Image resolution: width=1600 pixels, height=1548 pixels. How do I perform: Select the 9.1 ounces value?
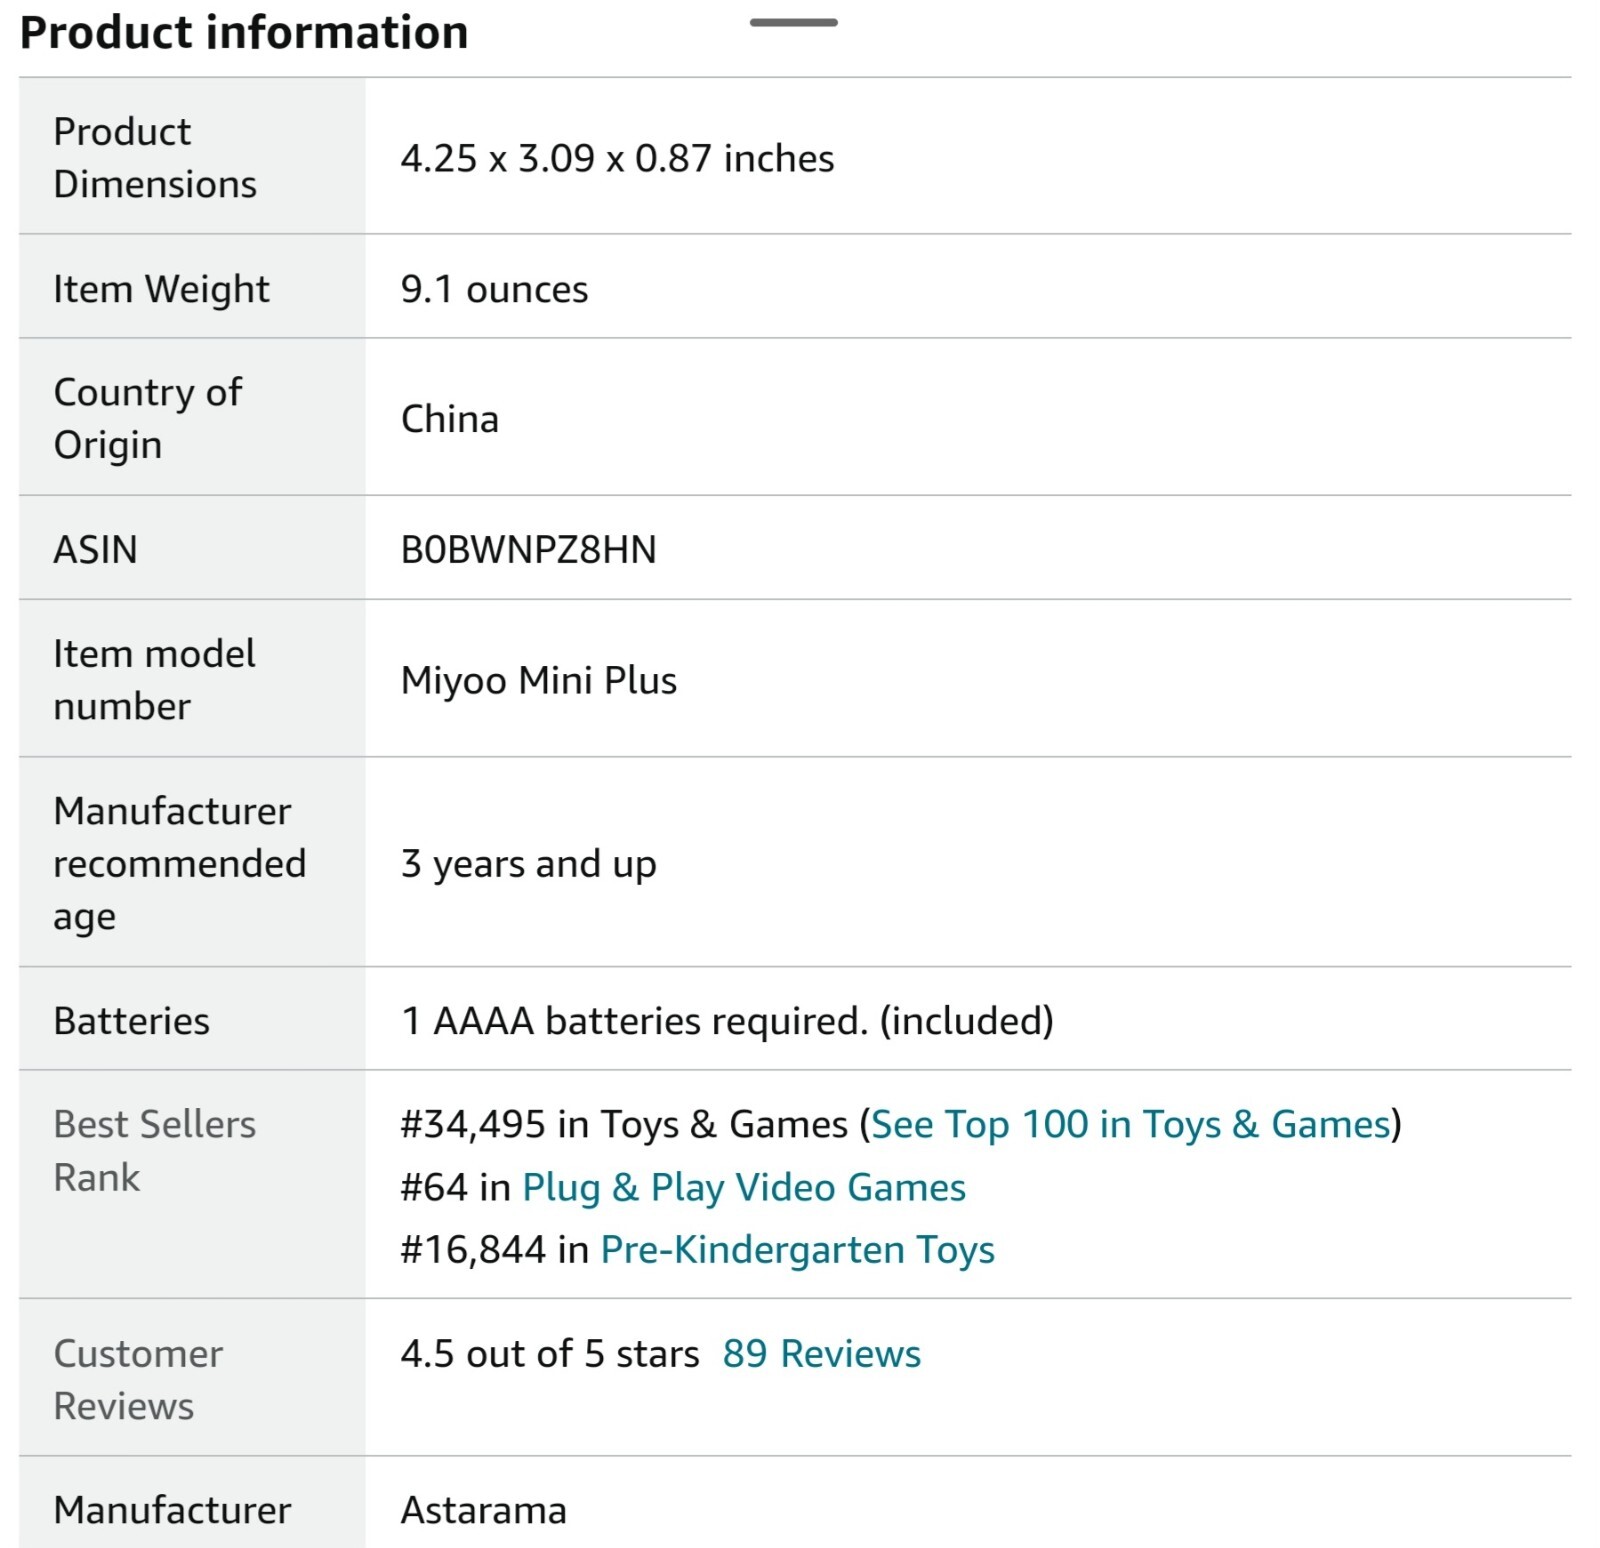(x=494, y=289)
